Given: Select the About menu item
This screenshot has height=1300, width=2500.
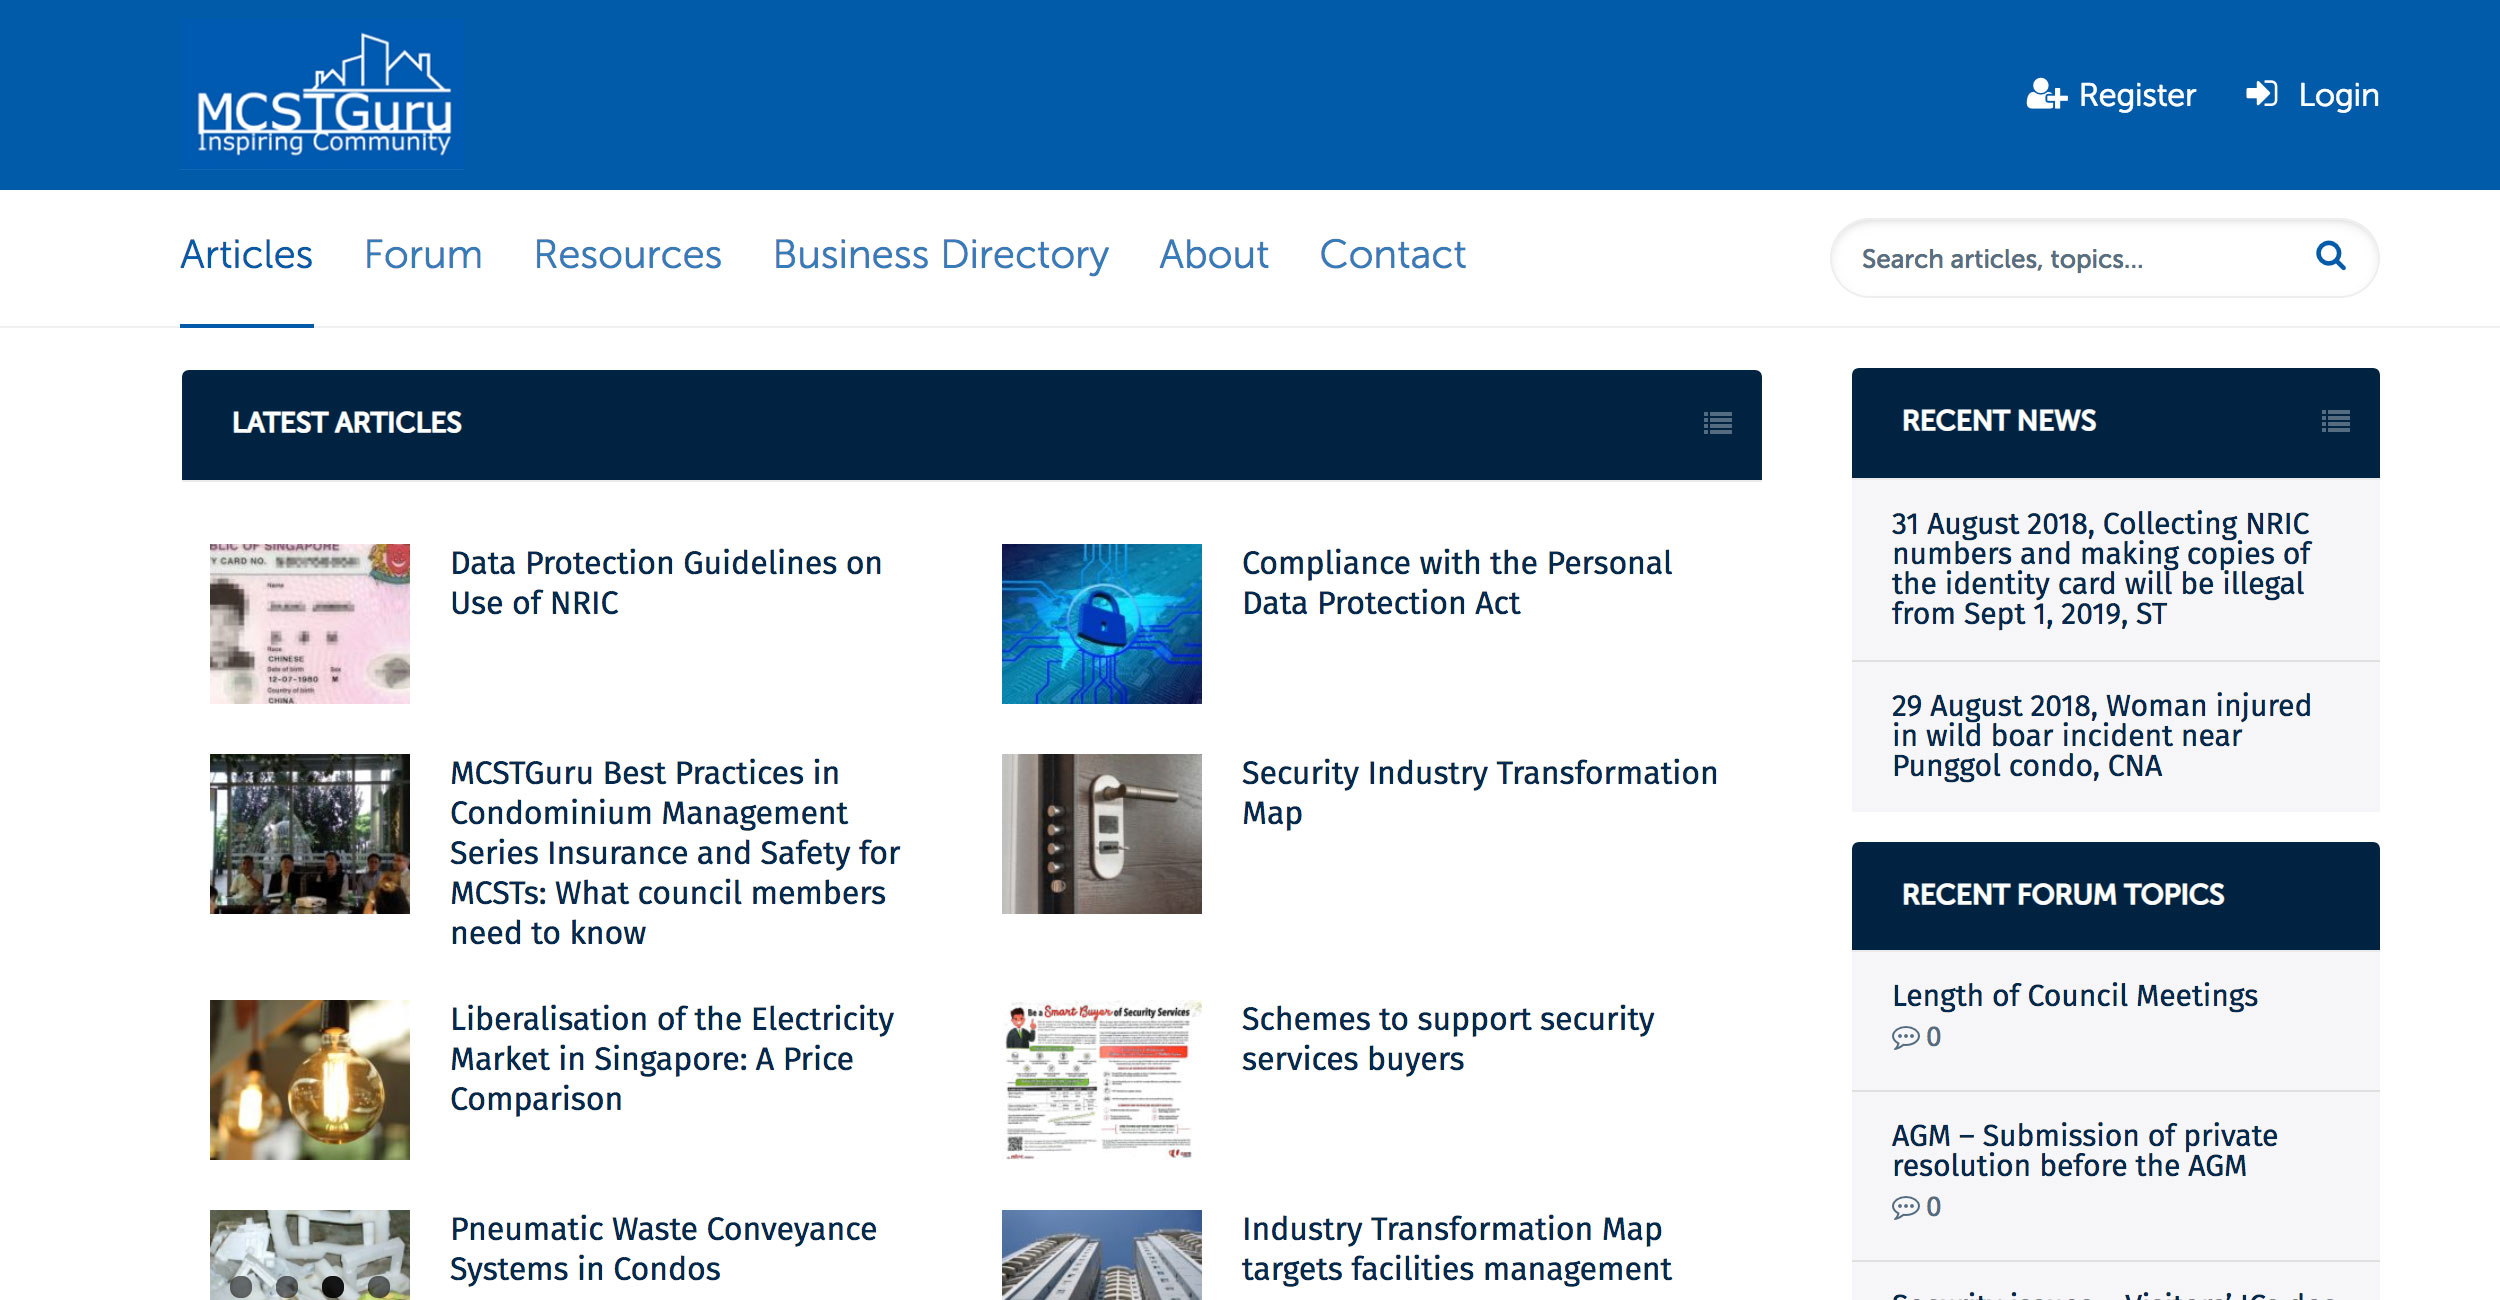Looking at the screenshot, I should (1213, 255).
